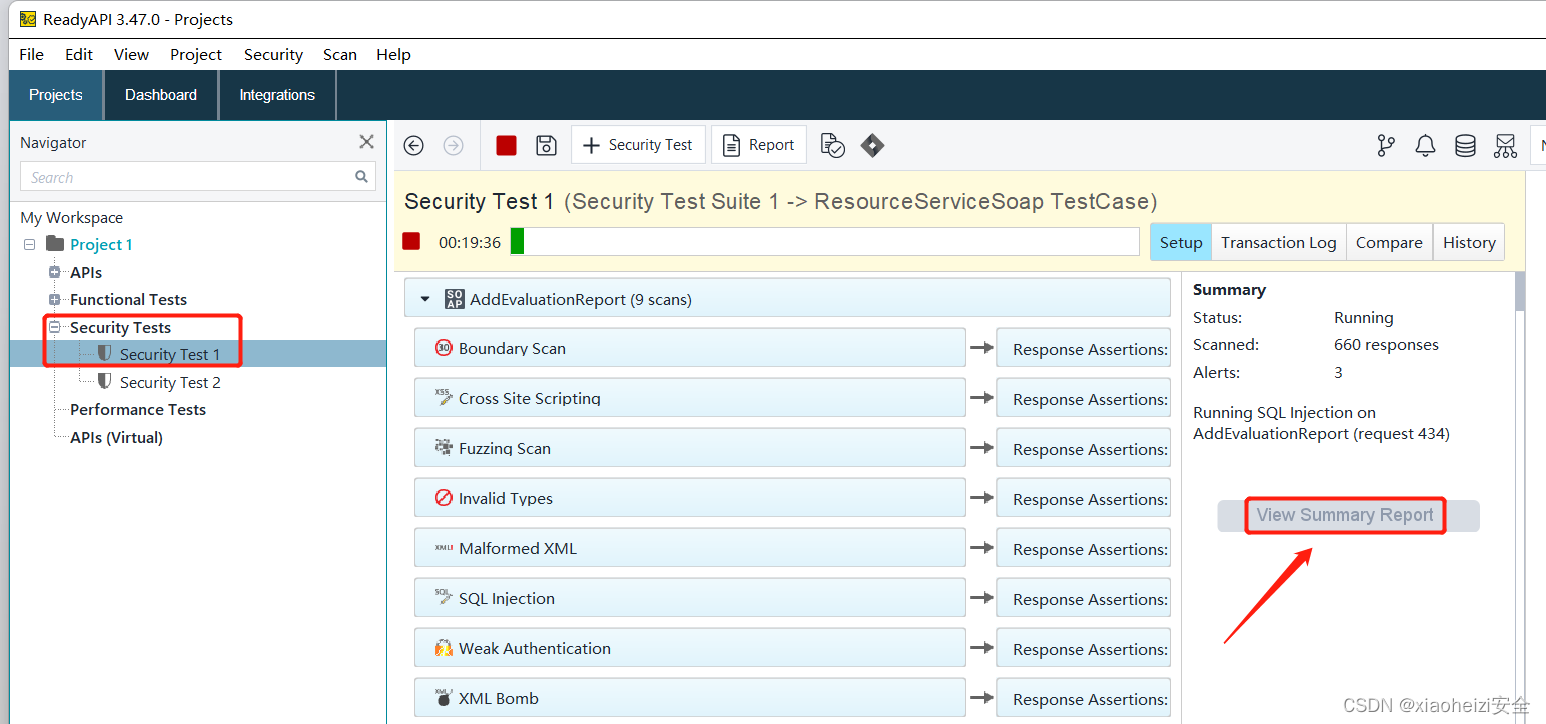Viewport: 1546px width, 724px height.
Task: Select the Weak Authentication scan
Action: coord(690,648)
